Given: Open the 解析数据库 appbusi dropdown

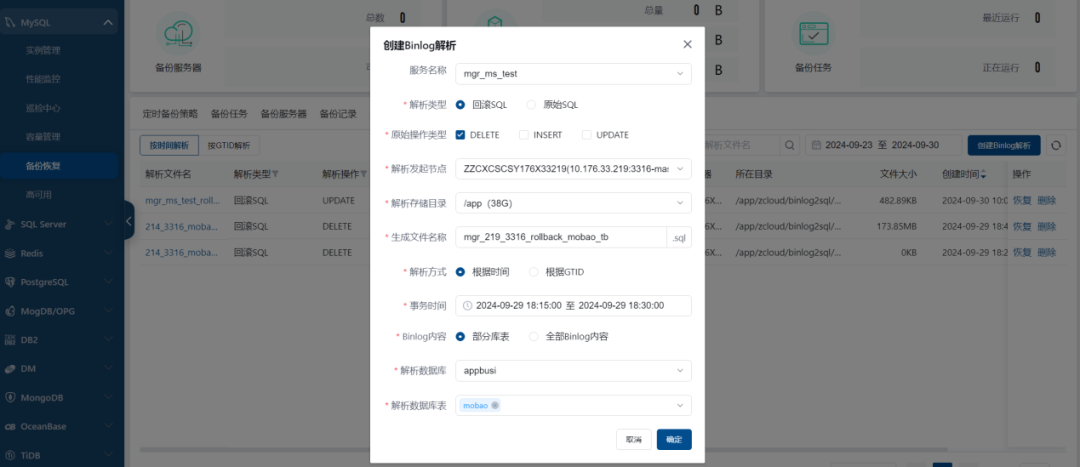Looking at the screenshot, I should coord(572,371).
